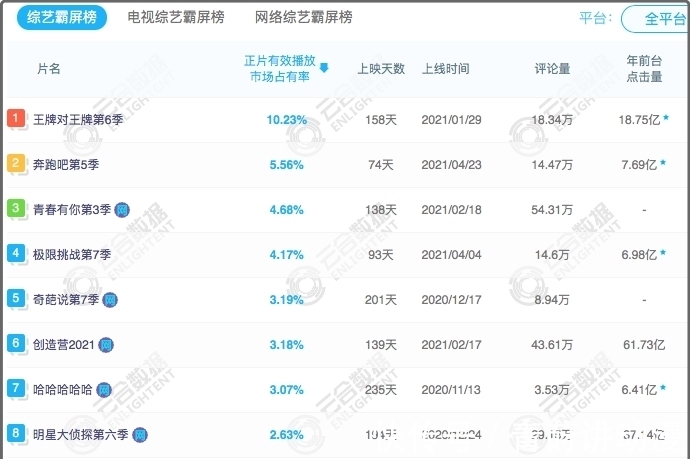690x459 pixels.
Task: Sort by 正片有效播放市场占有率 arrow
Action: (324, 68)
